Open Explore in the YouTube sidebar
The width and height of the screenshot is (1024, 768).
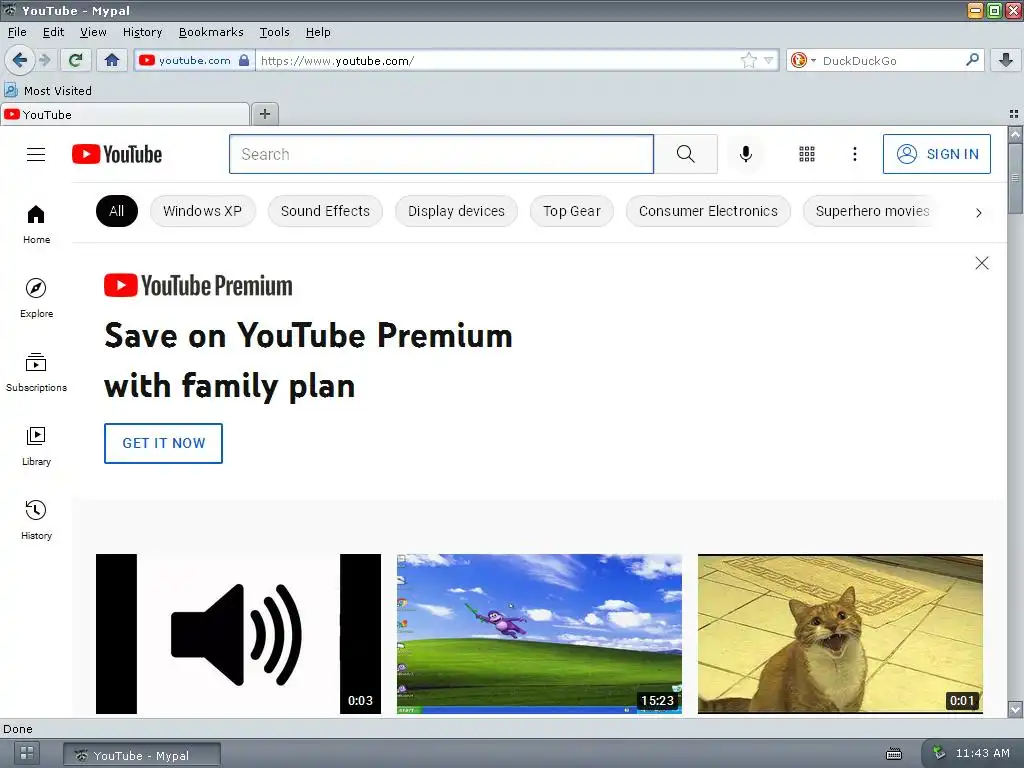37,298
